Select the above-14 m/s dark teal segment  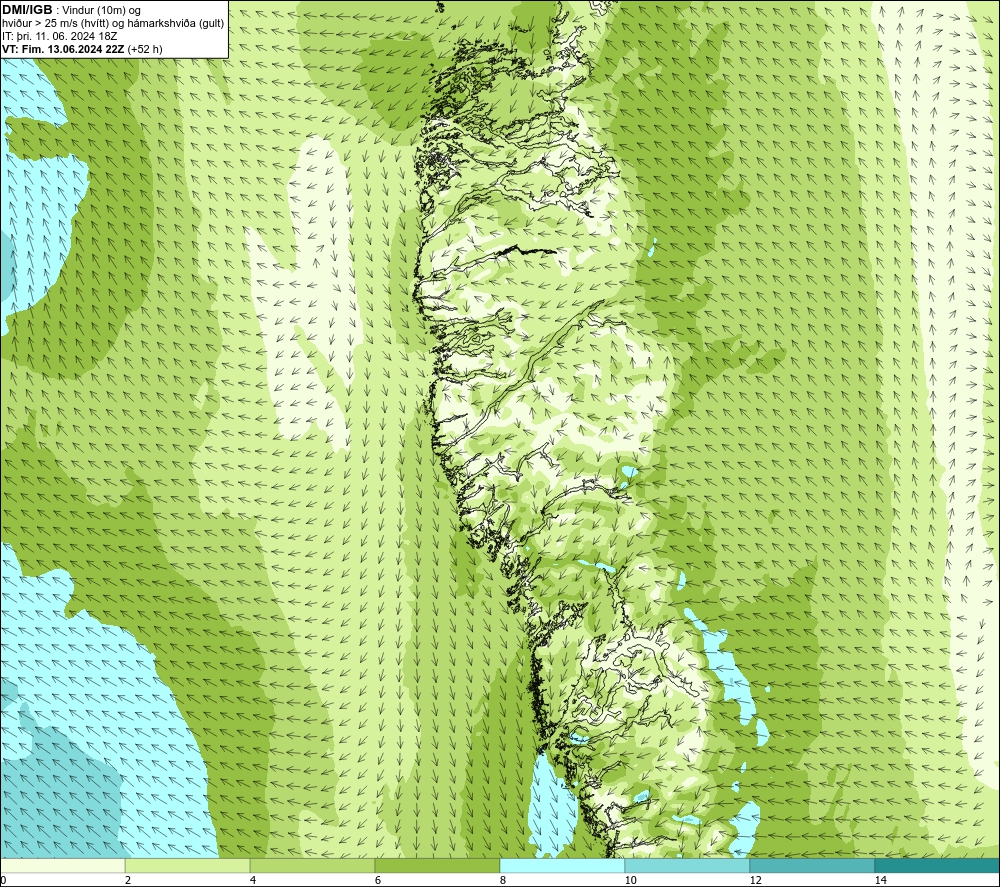click(x=938, y=865)
